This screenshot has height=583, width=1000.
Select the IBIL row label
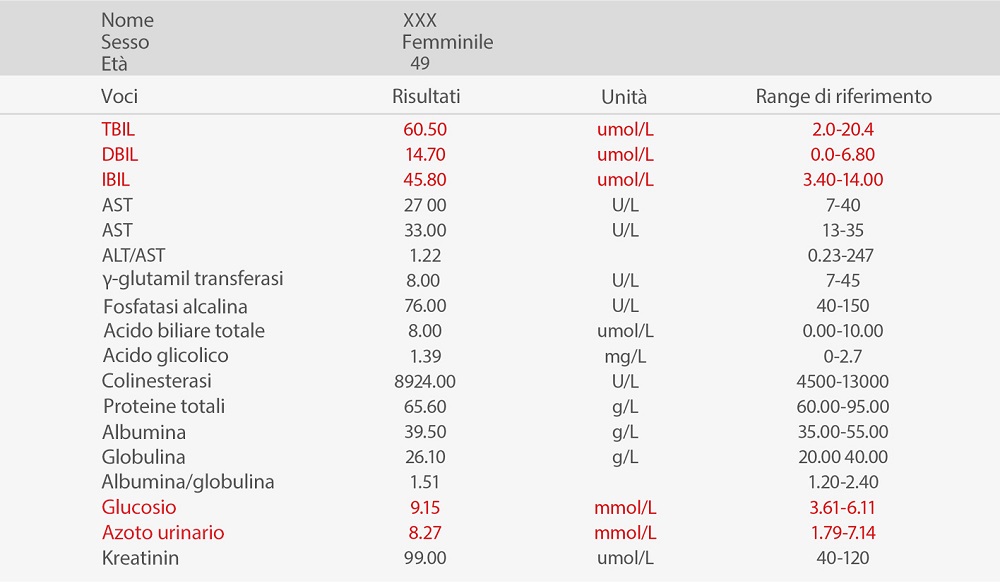(x=116, y=180)
